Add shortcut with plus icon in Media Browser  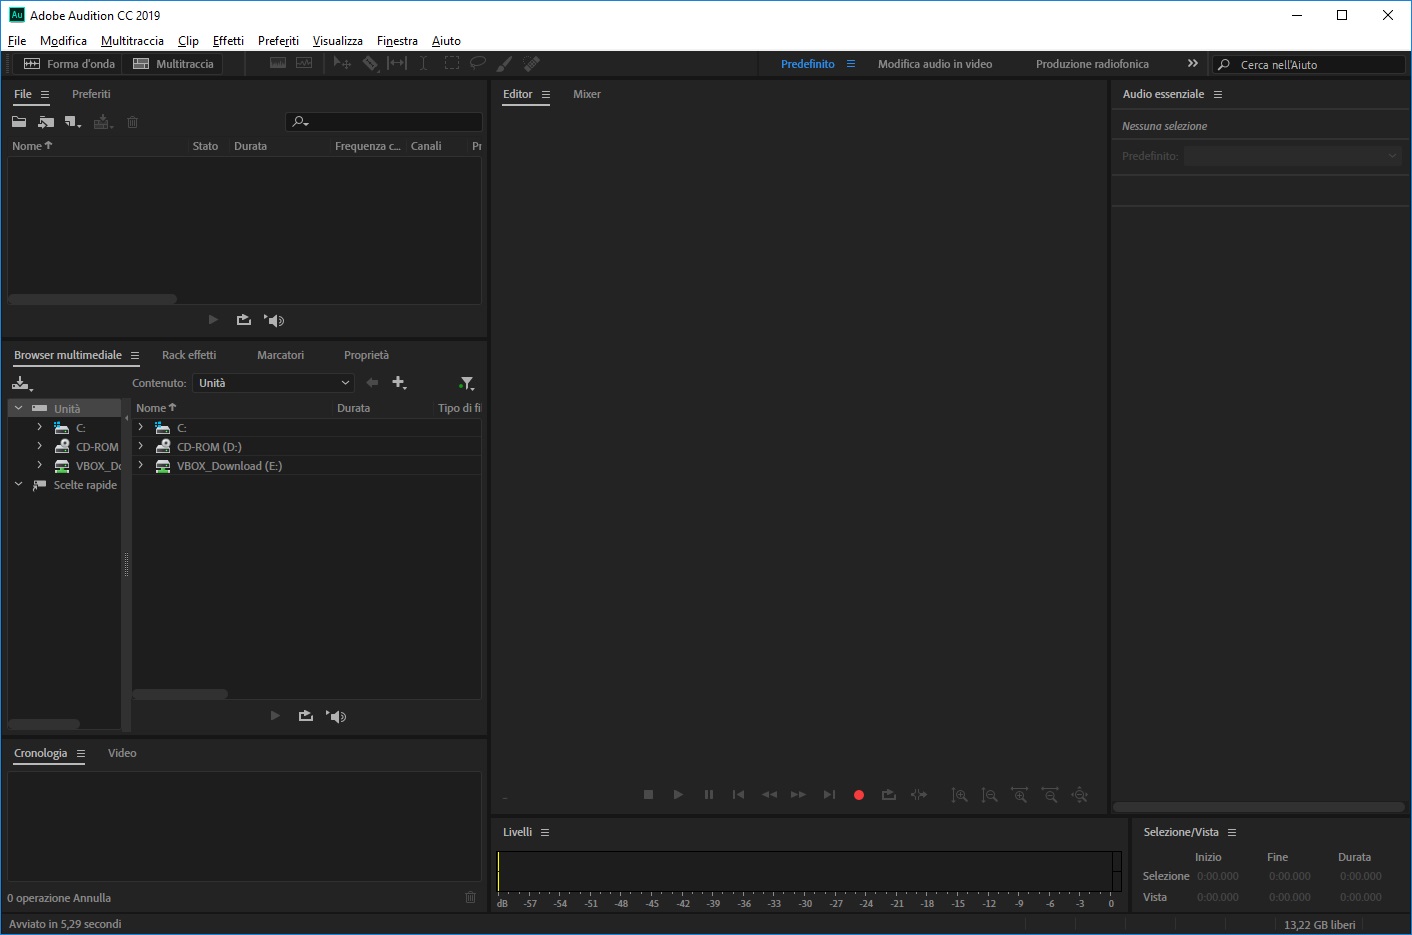click(400, 383)
